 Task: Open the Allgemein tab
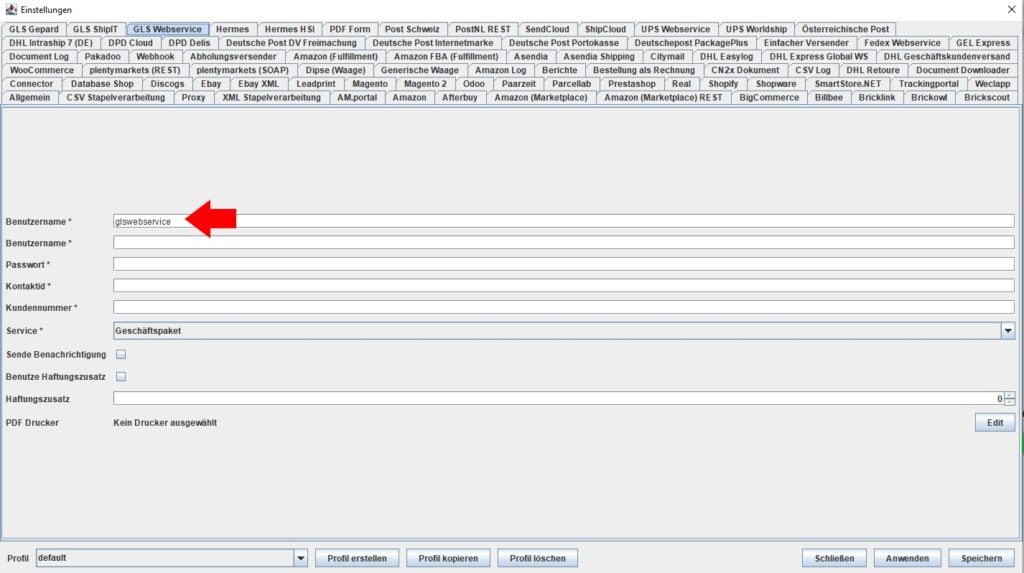point(29,98)
